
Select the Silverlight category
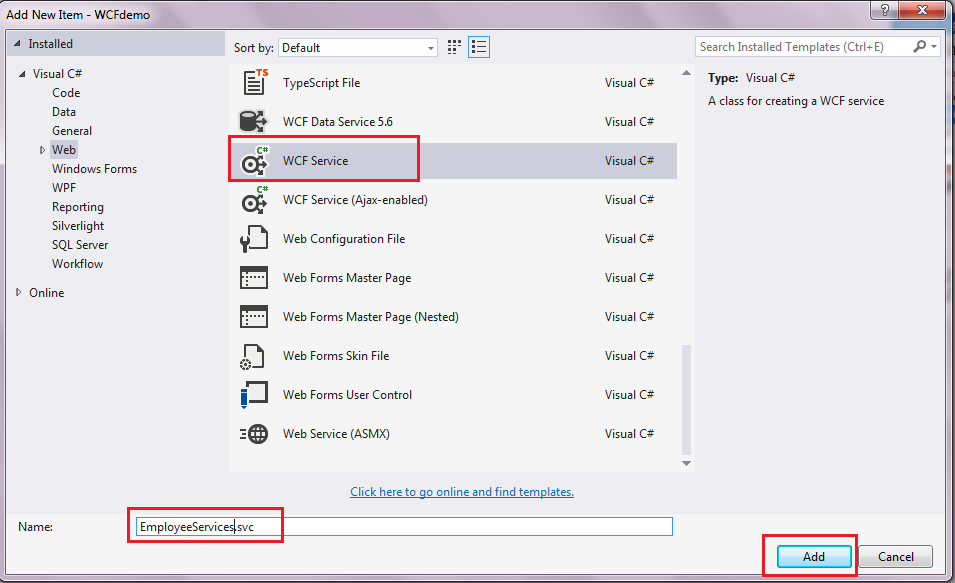pos(78,226)
